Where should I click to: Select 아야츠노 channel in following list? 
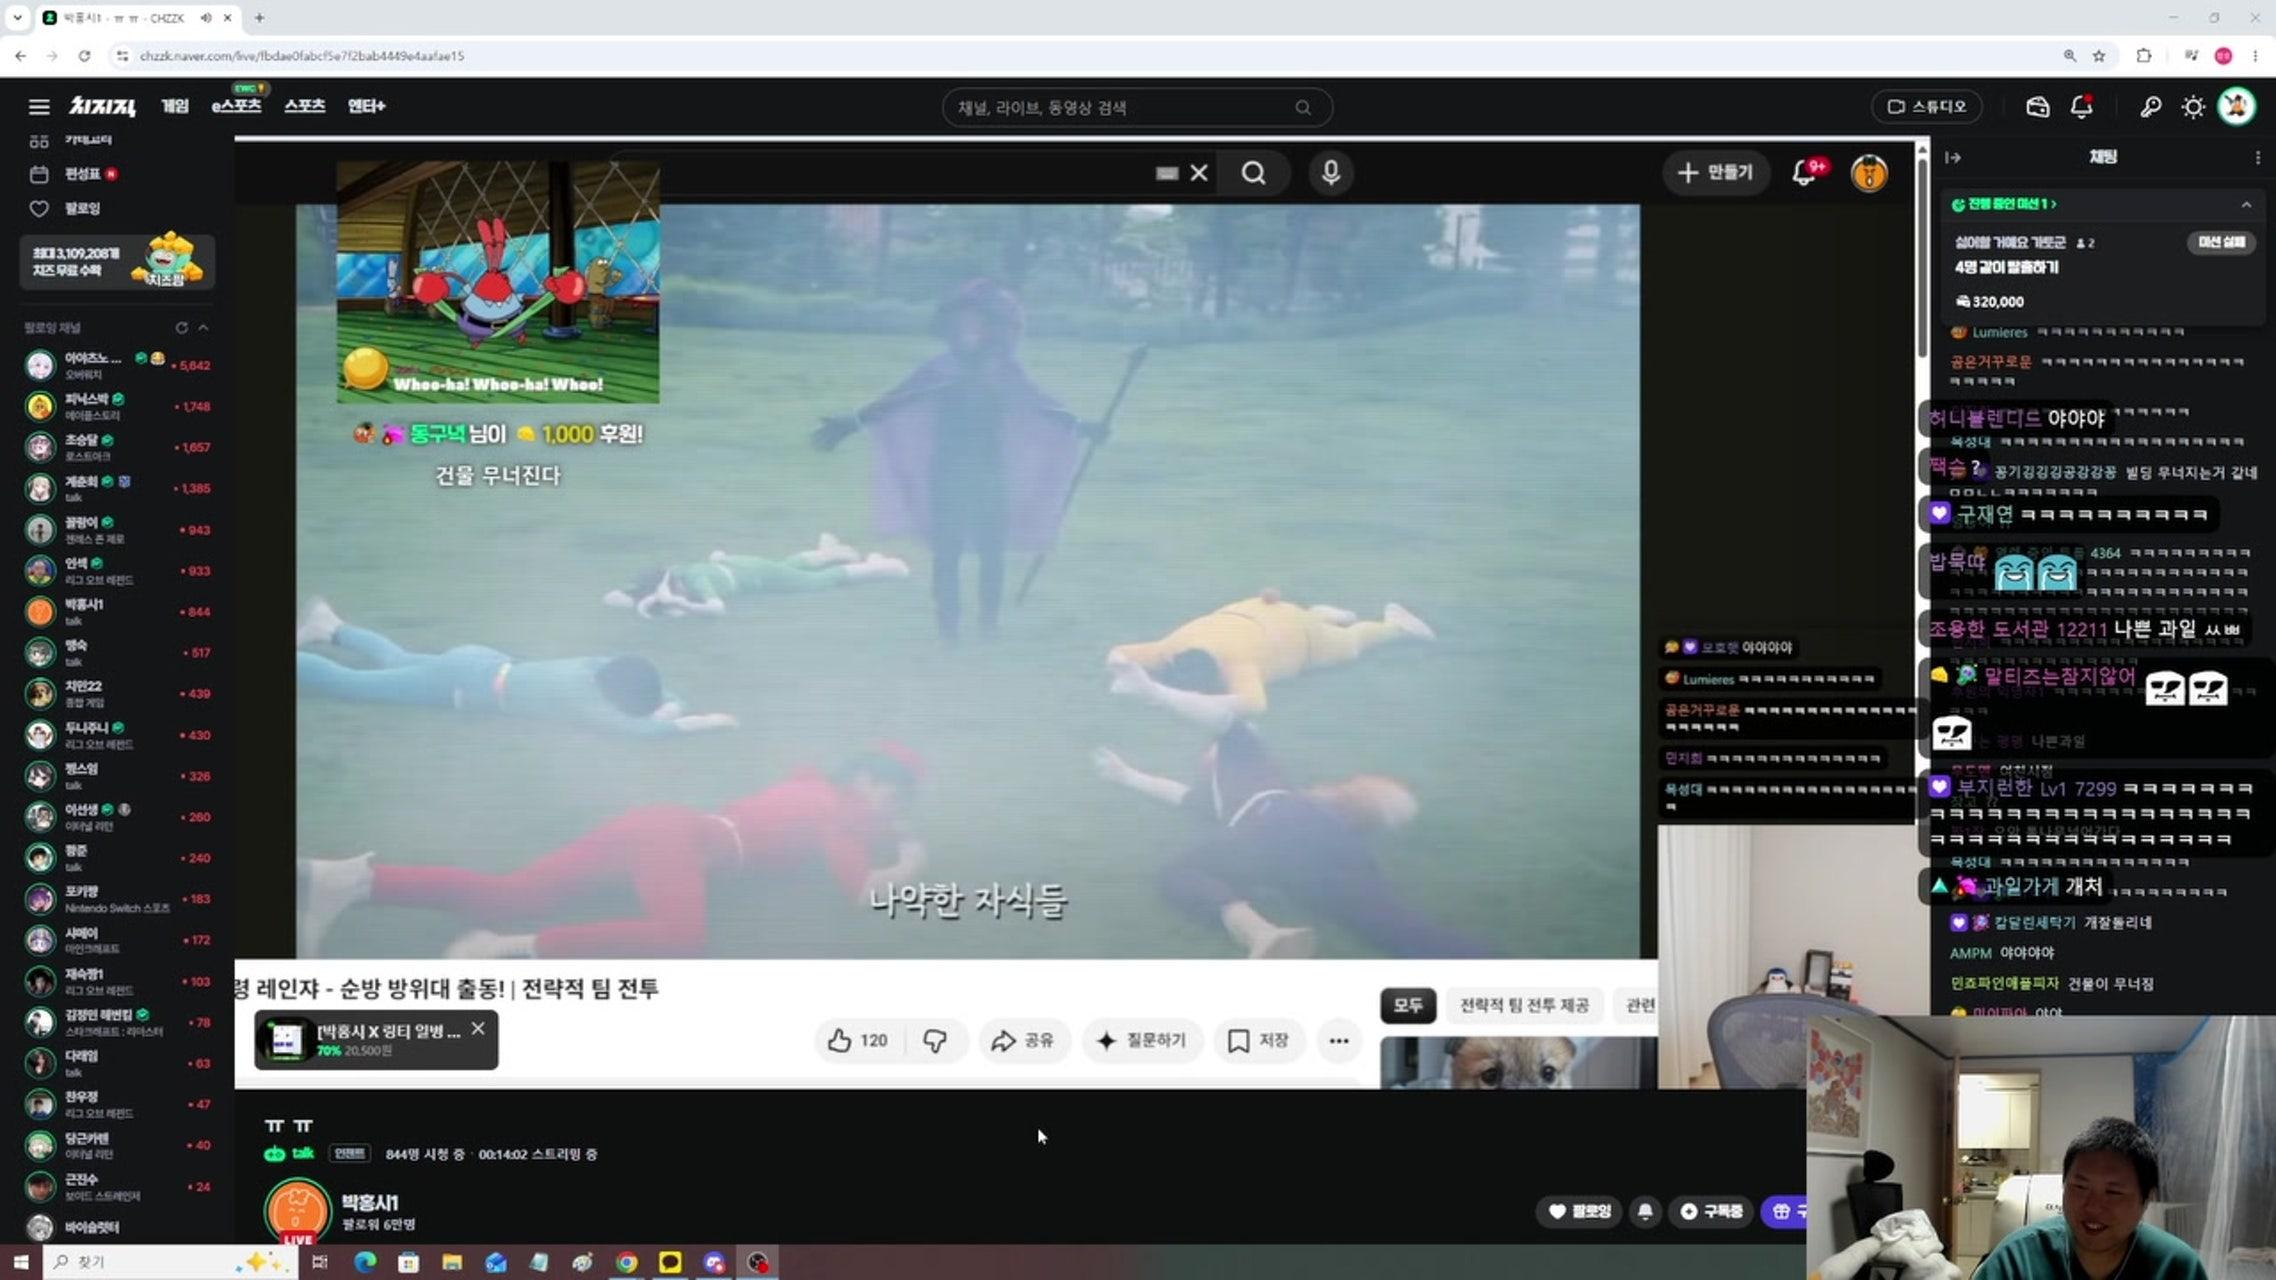[117, 366]
